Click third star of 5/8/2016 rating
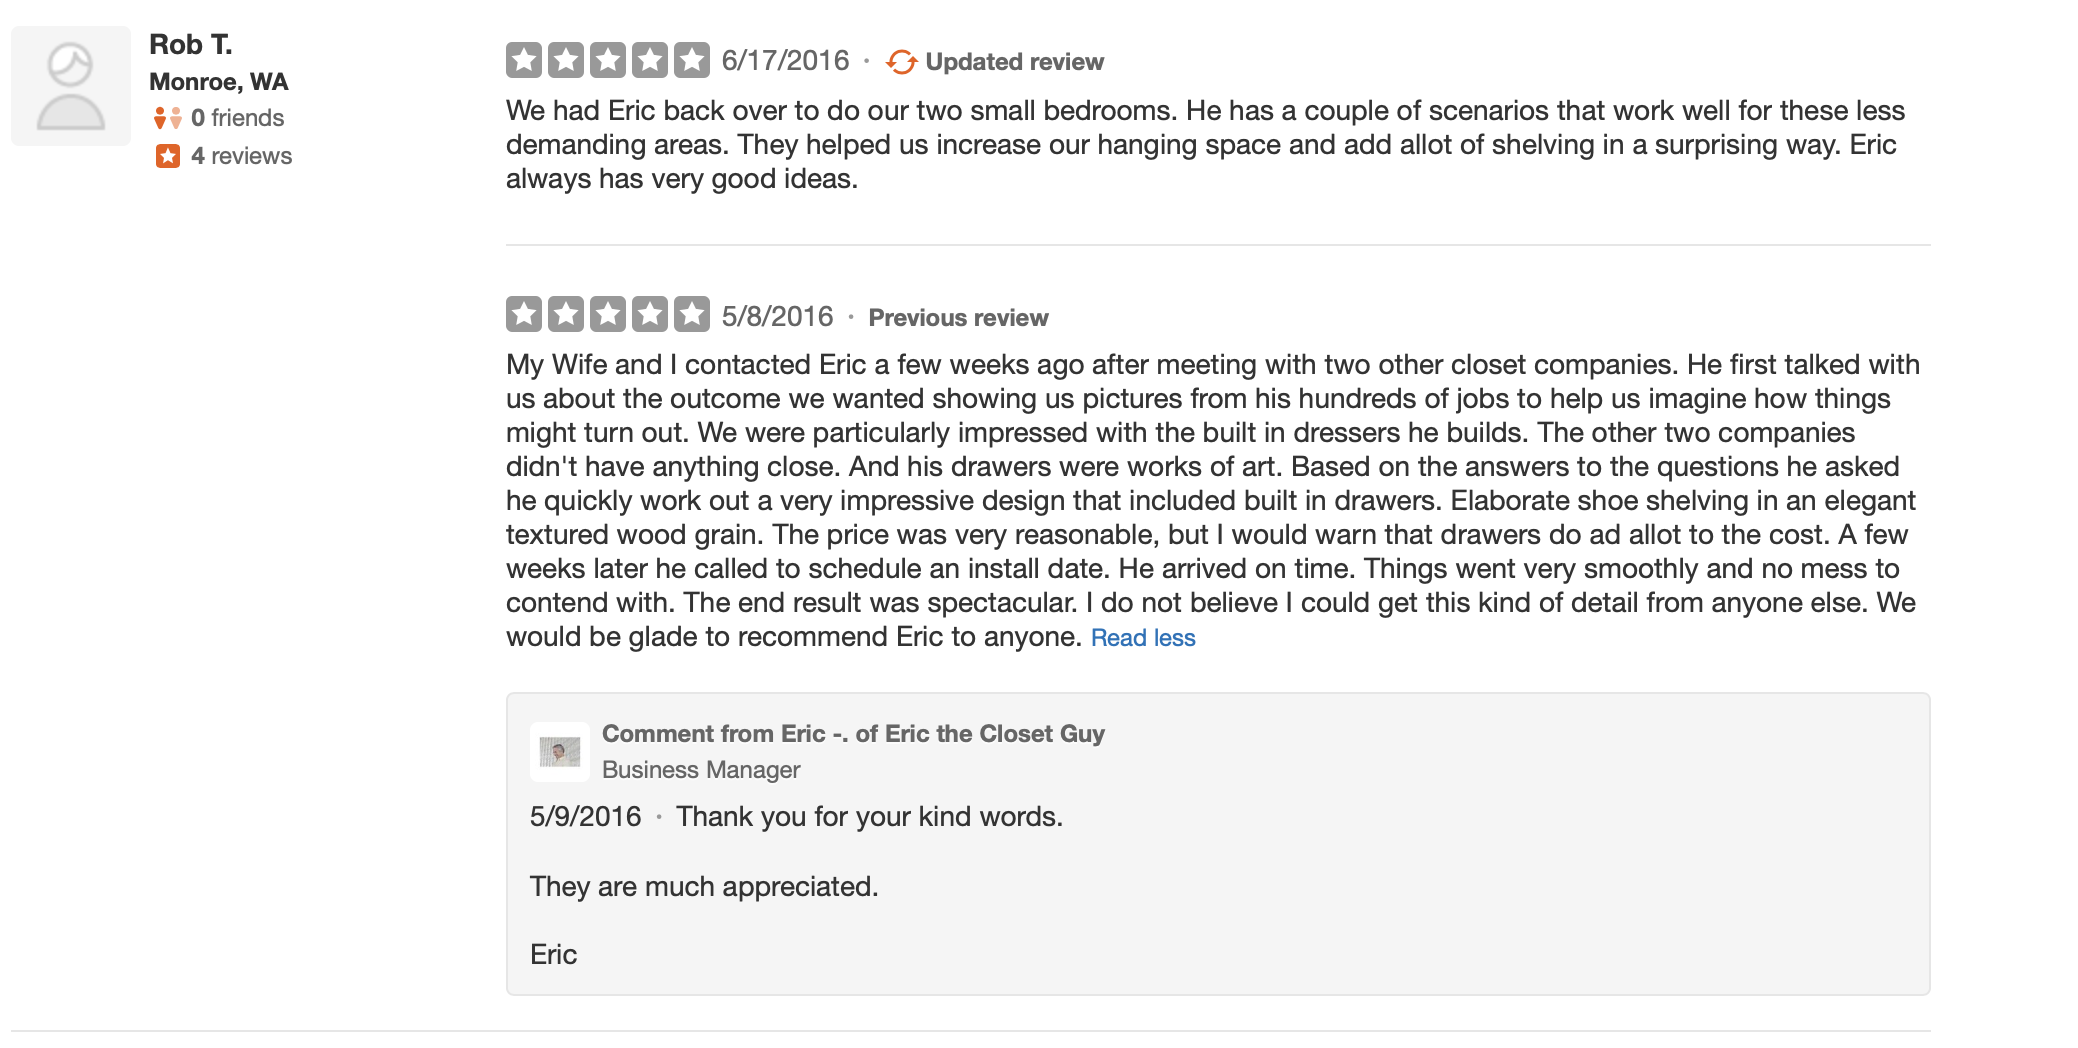This screenshot has height=1048, width=2078. [608, 314]
